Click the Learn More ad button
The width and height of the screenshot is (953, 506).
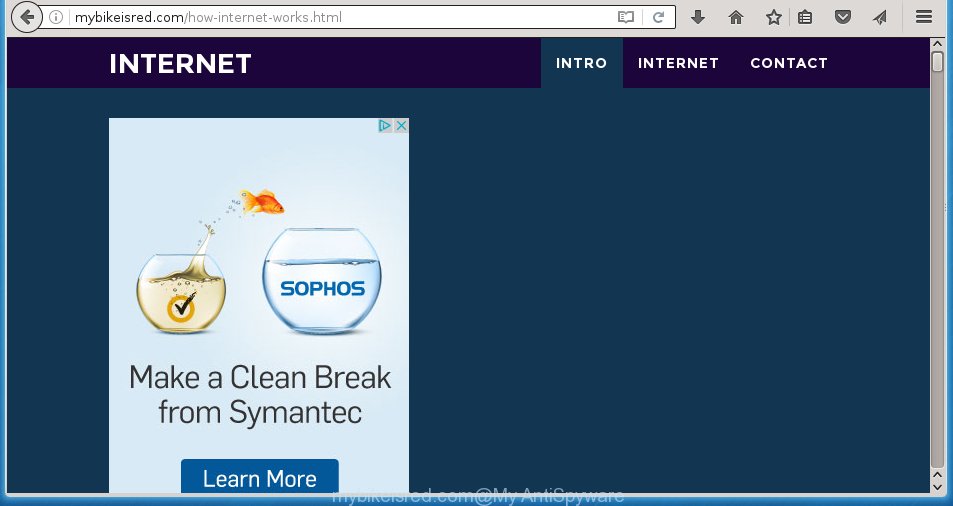pos(260,477)
